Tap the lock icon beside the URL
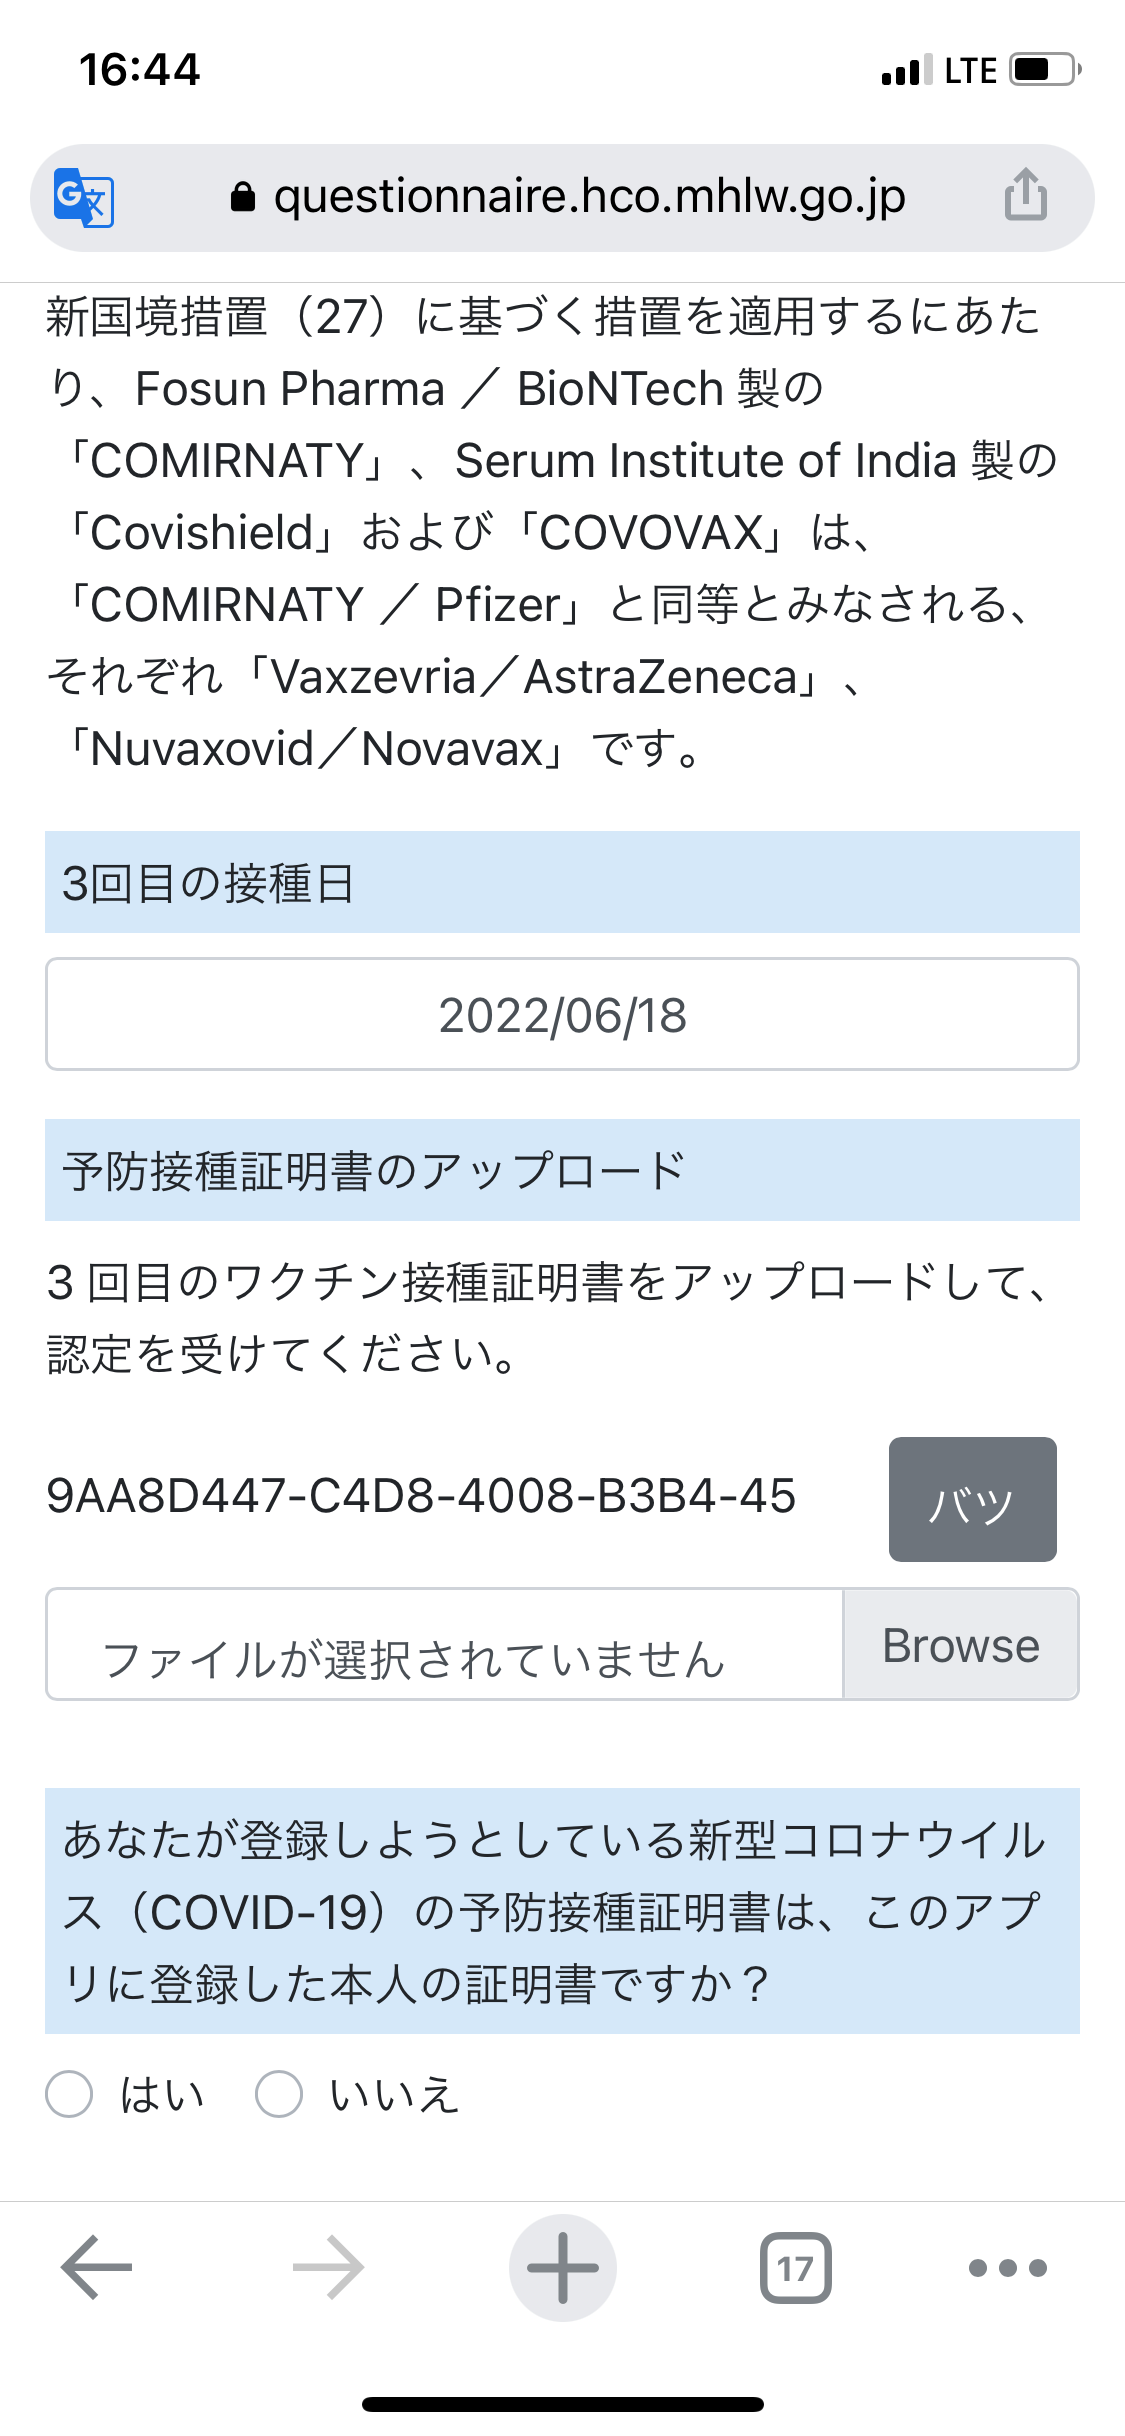1125x2436 pixels. [x=242, y=197]
